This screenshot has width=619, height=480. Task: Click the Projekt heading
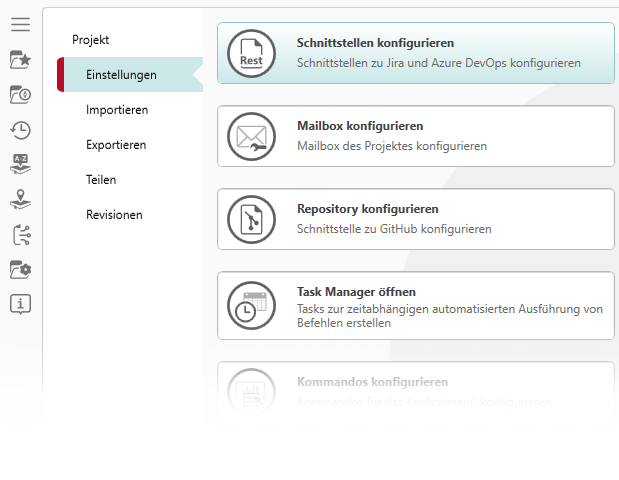click(x=90, y=40)
